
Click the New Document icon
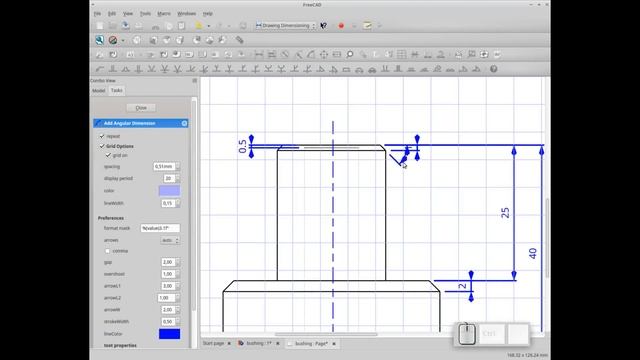100,26
